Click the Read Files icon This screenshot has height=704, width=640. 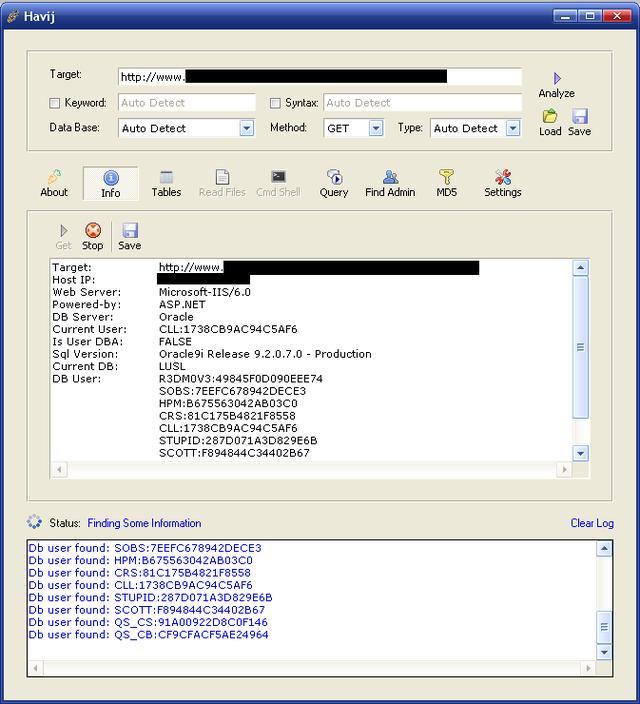click(x=222, y=177)
